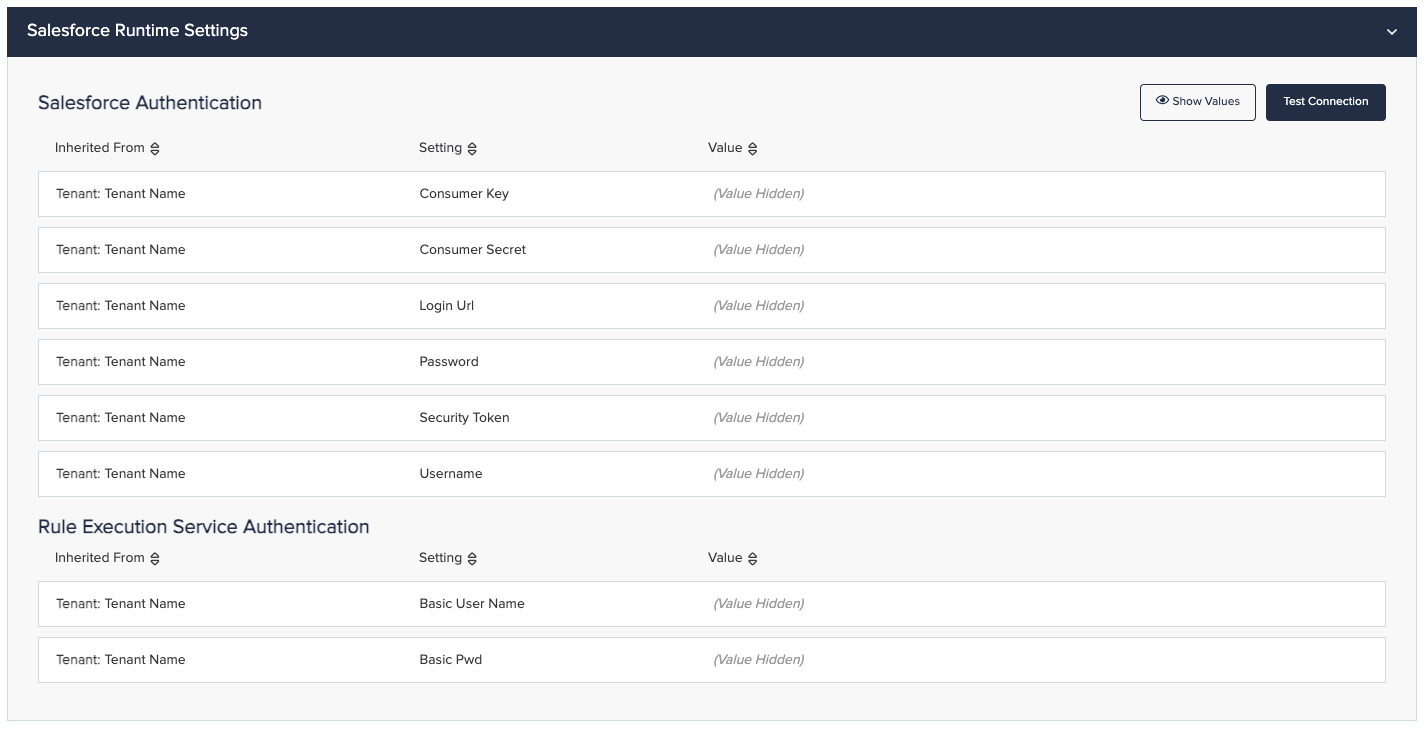This screenshot has height=731, width=1426.
Task: Select the Username setting row
Action: [451, 474]
